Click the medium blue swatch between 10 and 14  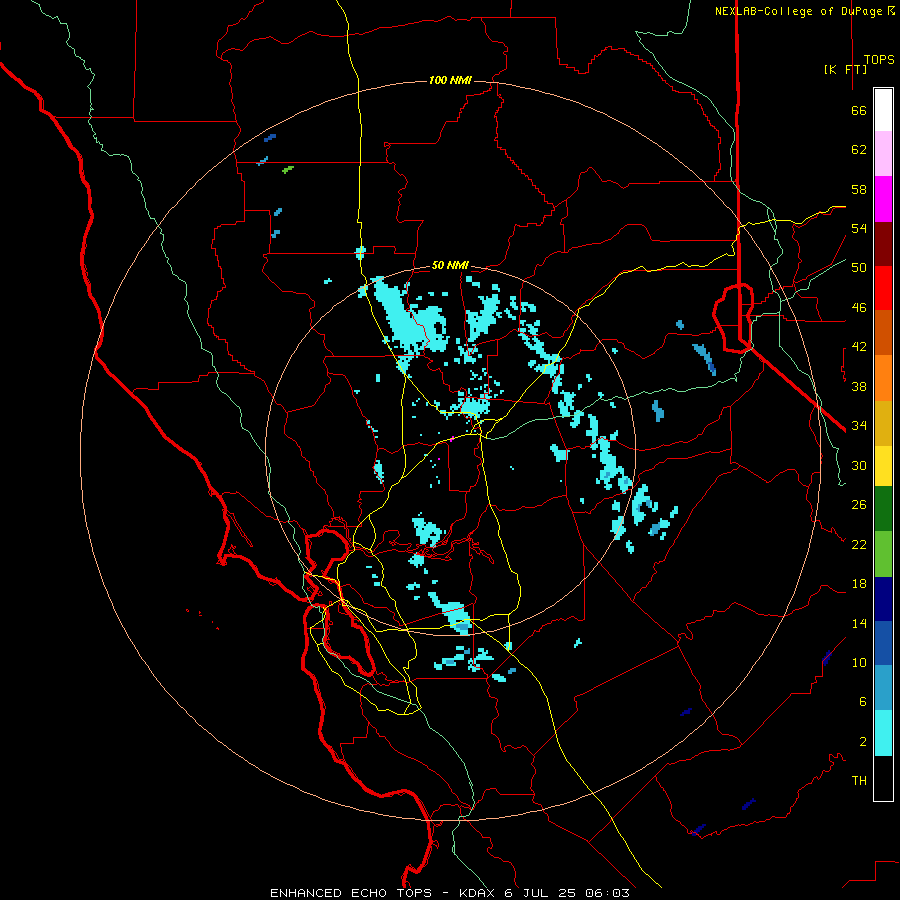(x=883, y=643)
